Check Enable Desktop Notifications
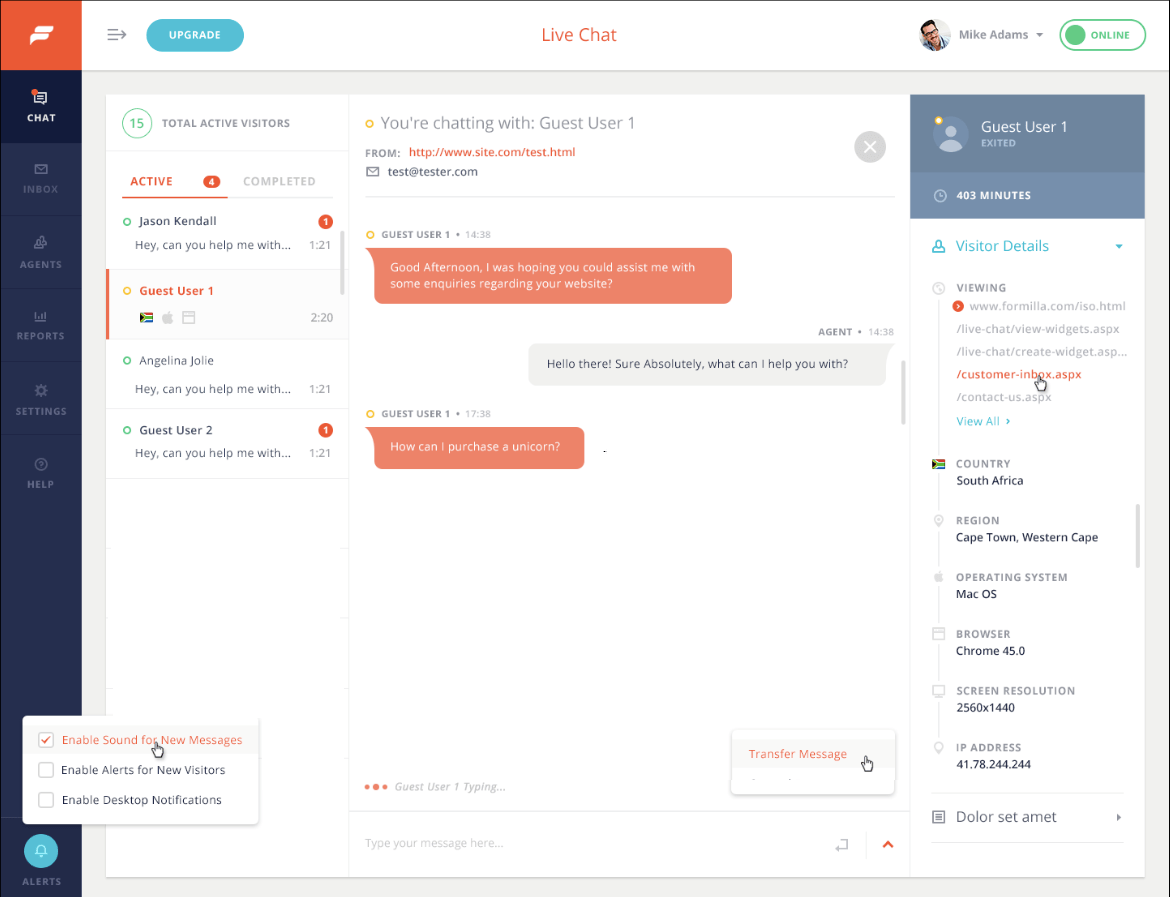1170x897 pixels. [x=46, y=800]
